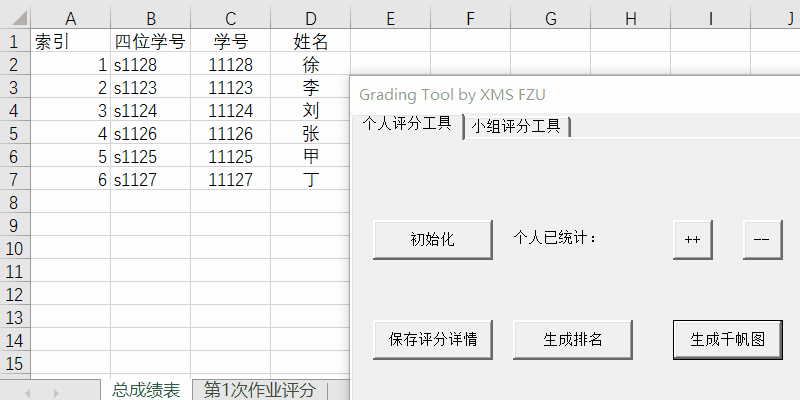Select row 10 header
800x400 pixels.
(15, 248)
